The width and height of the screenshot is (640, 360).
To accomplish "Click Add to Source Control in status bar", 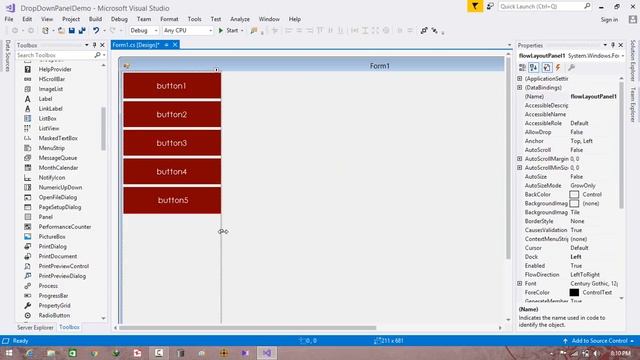I will point(599,341).
